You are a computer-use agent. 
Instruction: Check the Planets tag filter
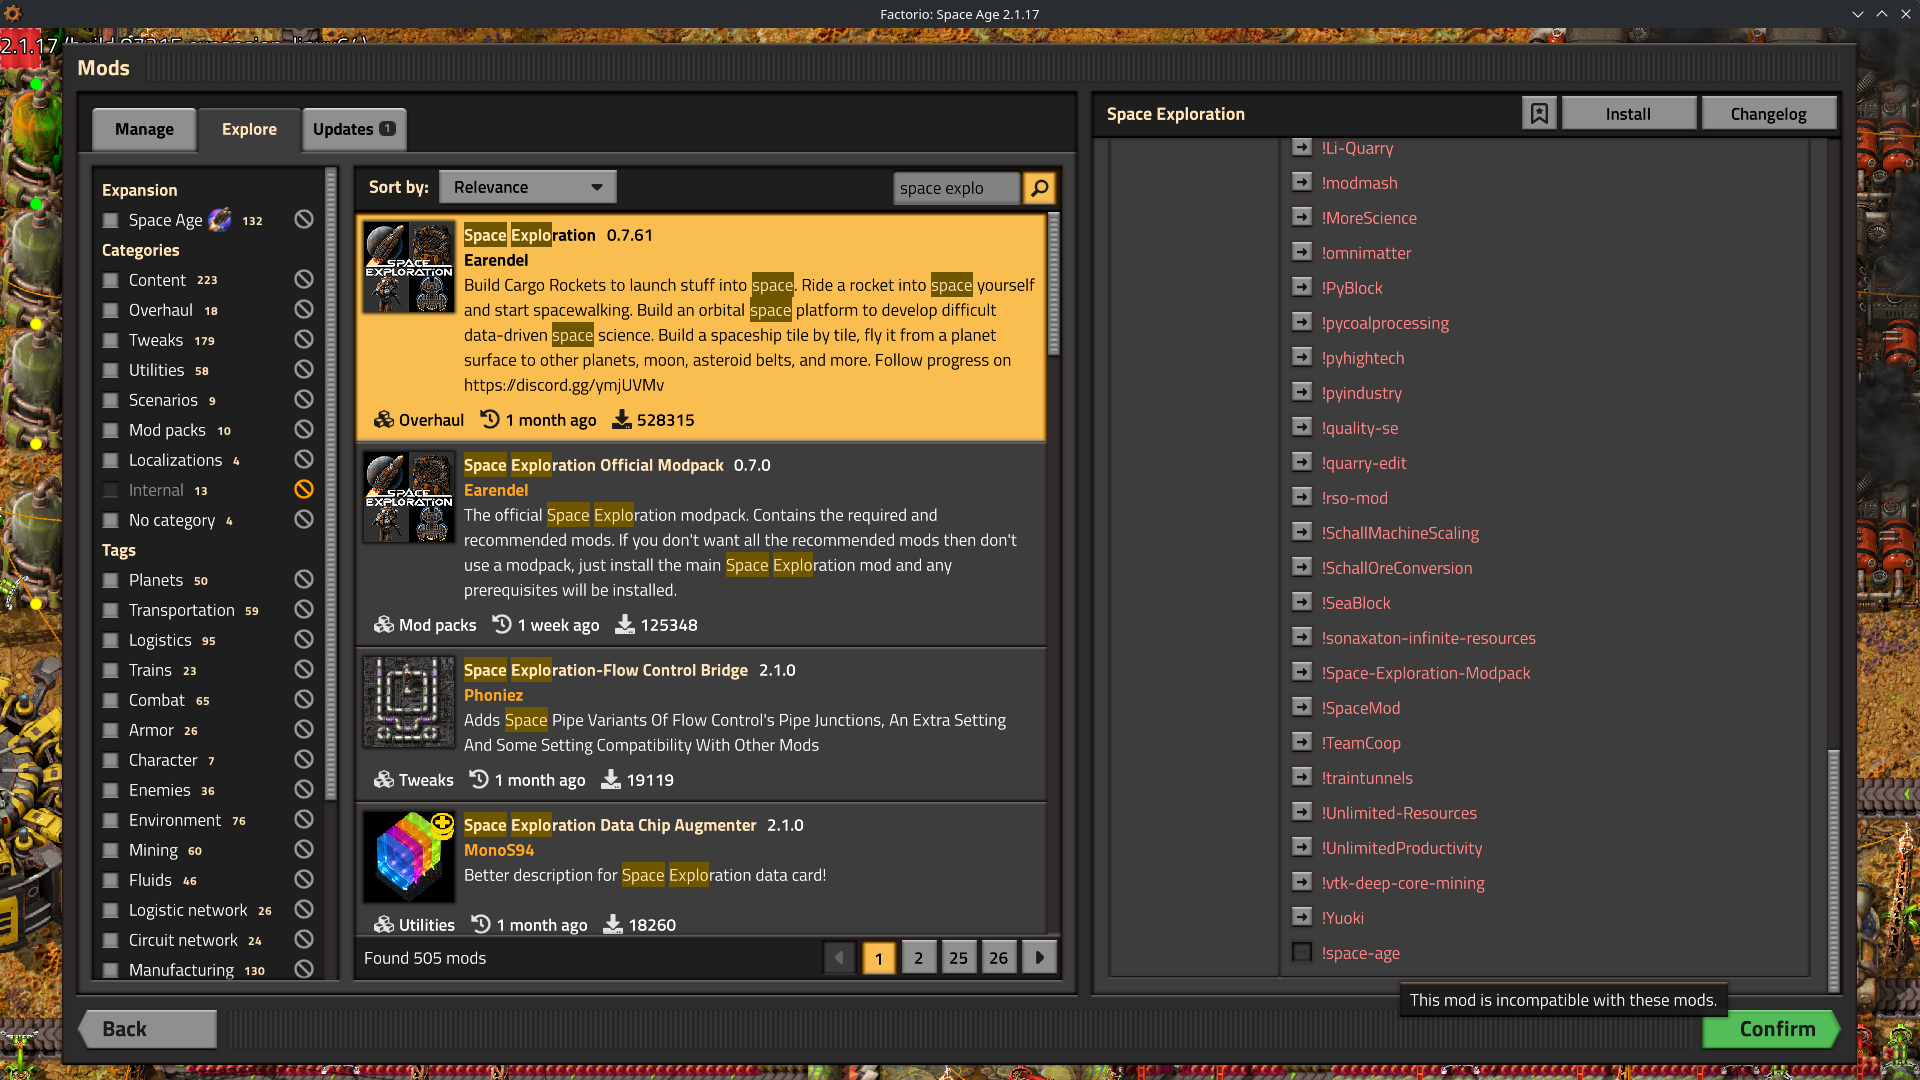pyautogui.click(x=111, y=580)
